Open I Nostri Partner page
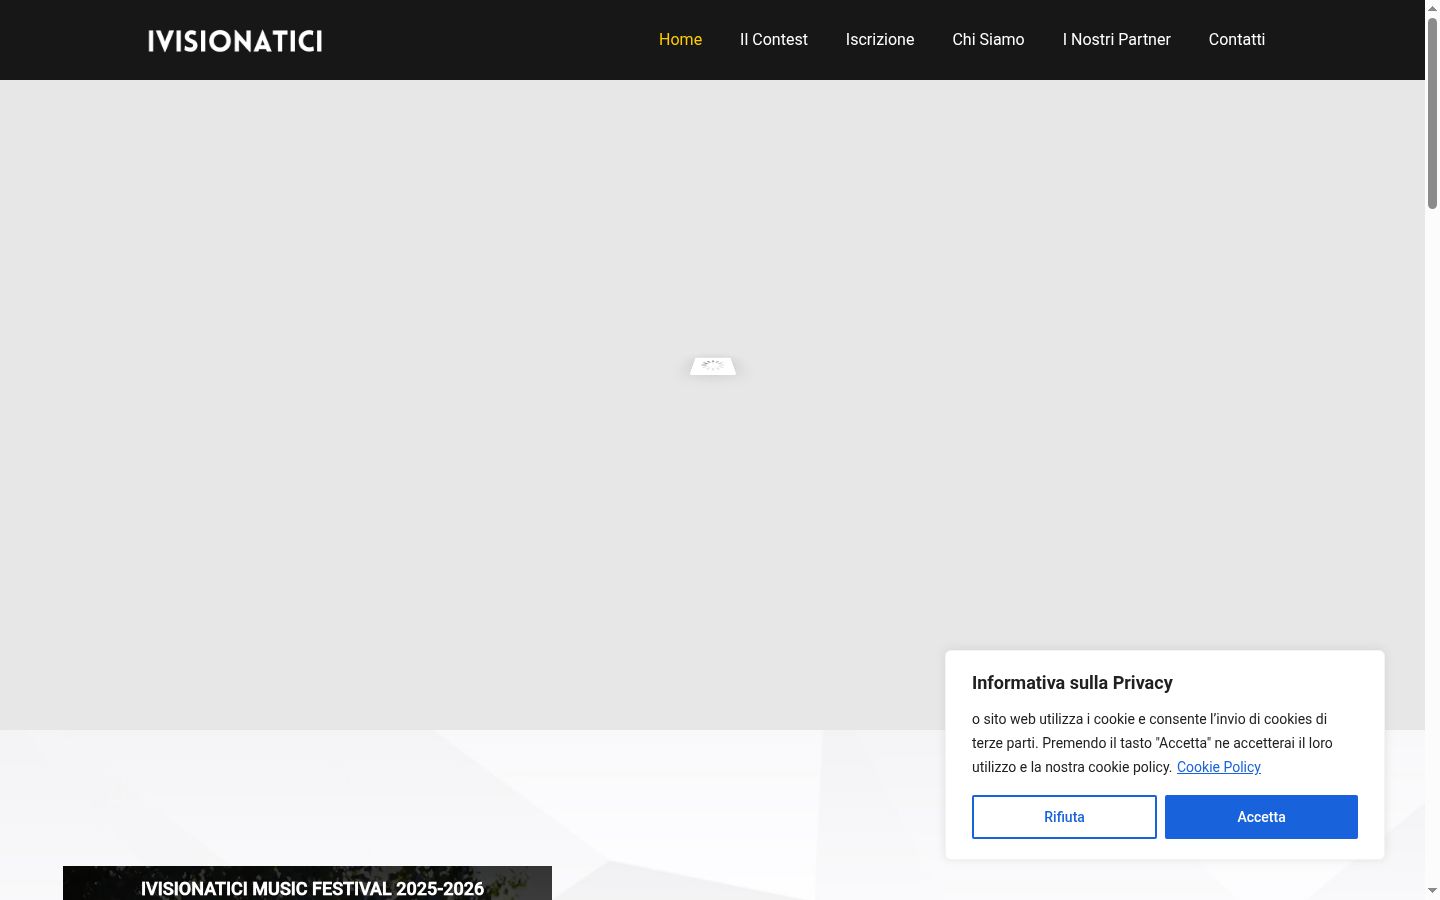 (1116, 40)
